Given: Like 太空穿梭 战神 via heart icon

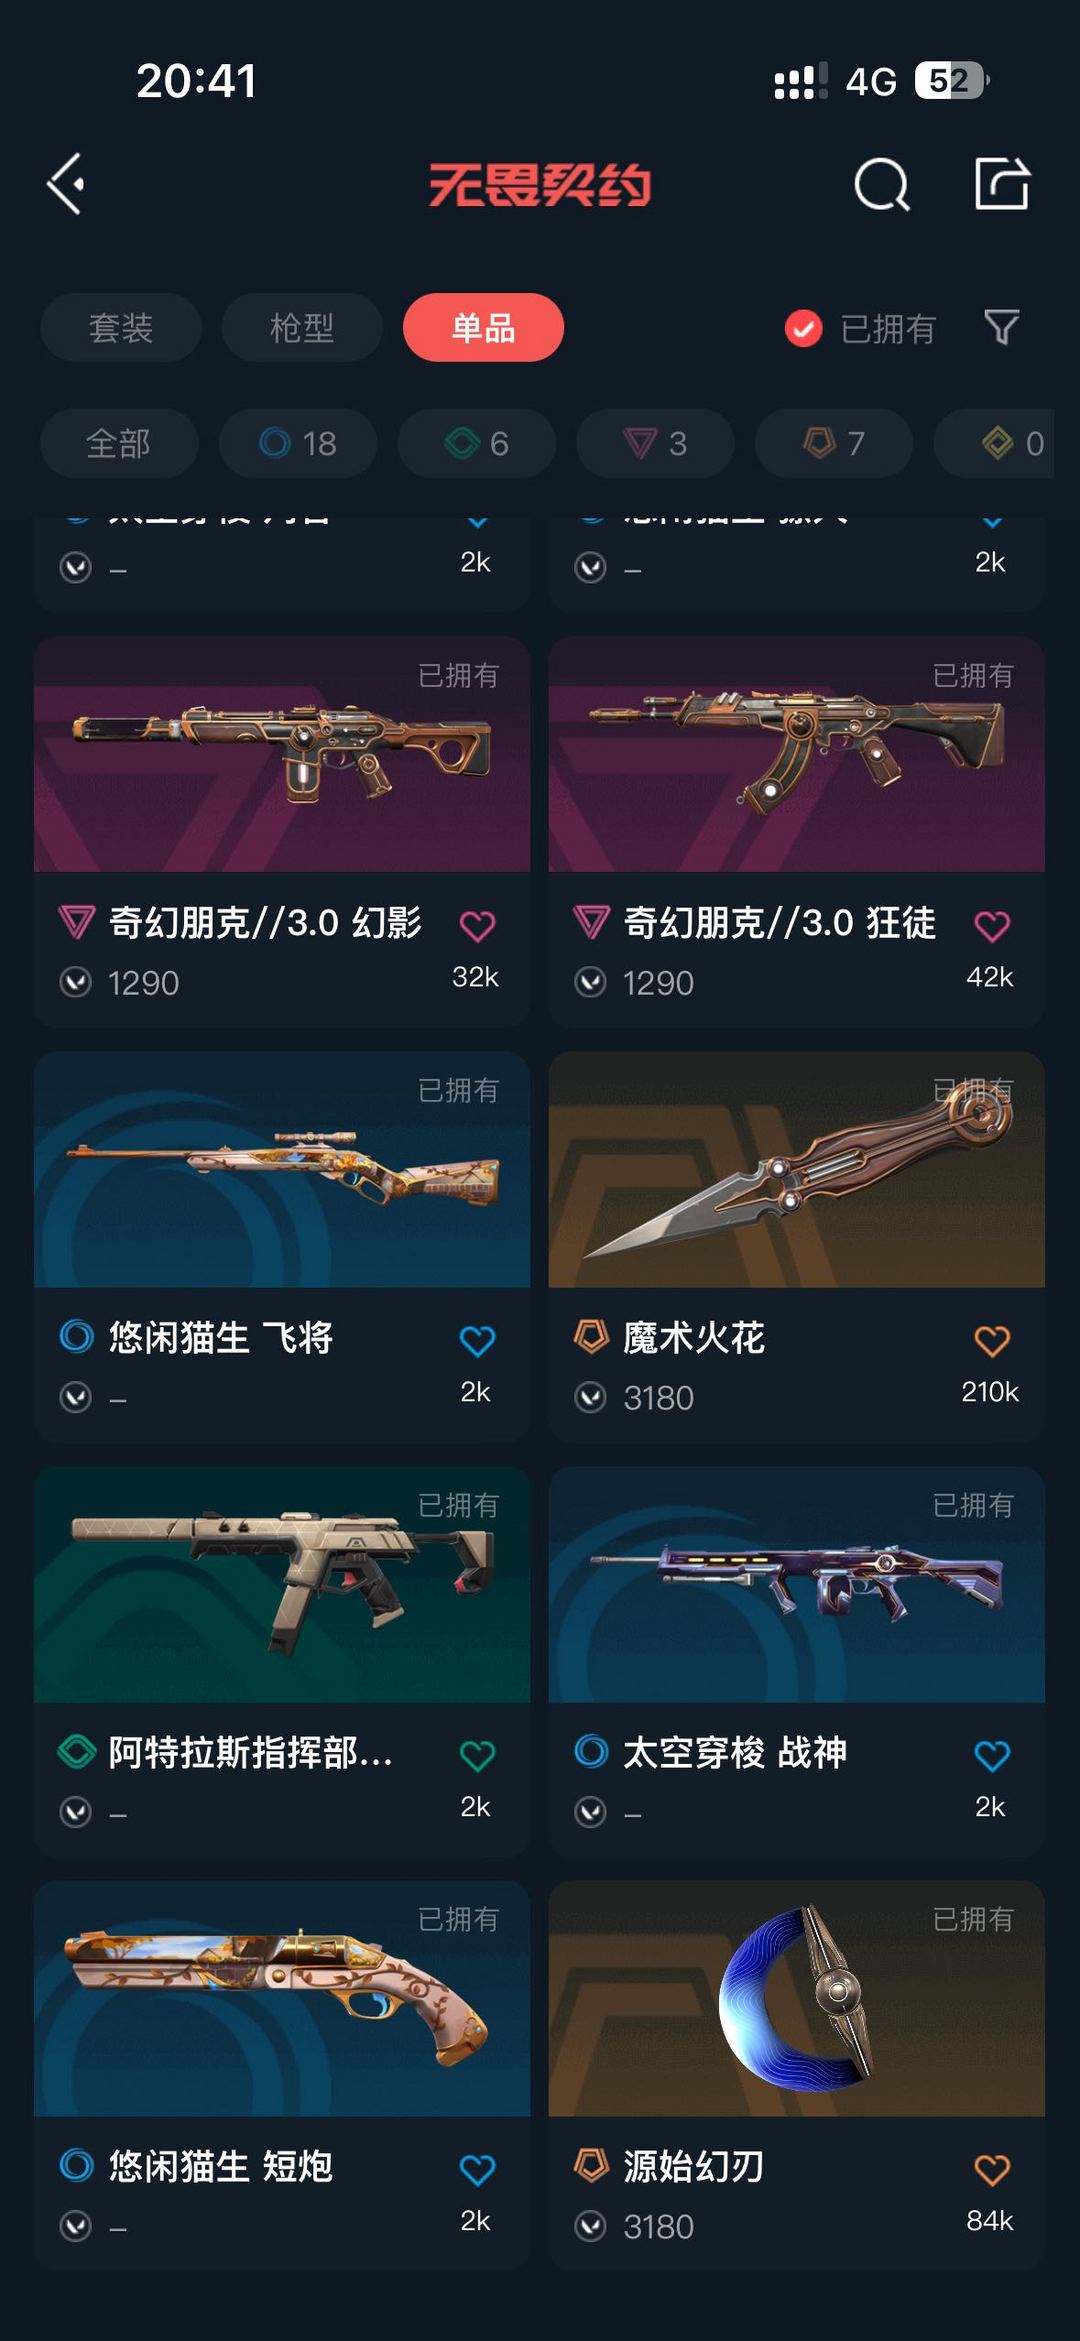Looking at the screenshot, I should pyautogui.click(x=992, y=1756).
